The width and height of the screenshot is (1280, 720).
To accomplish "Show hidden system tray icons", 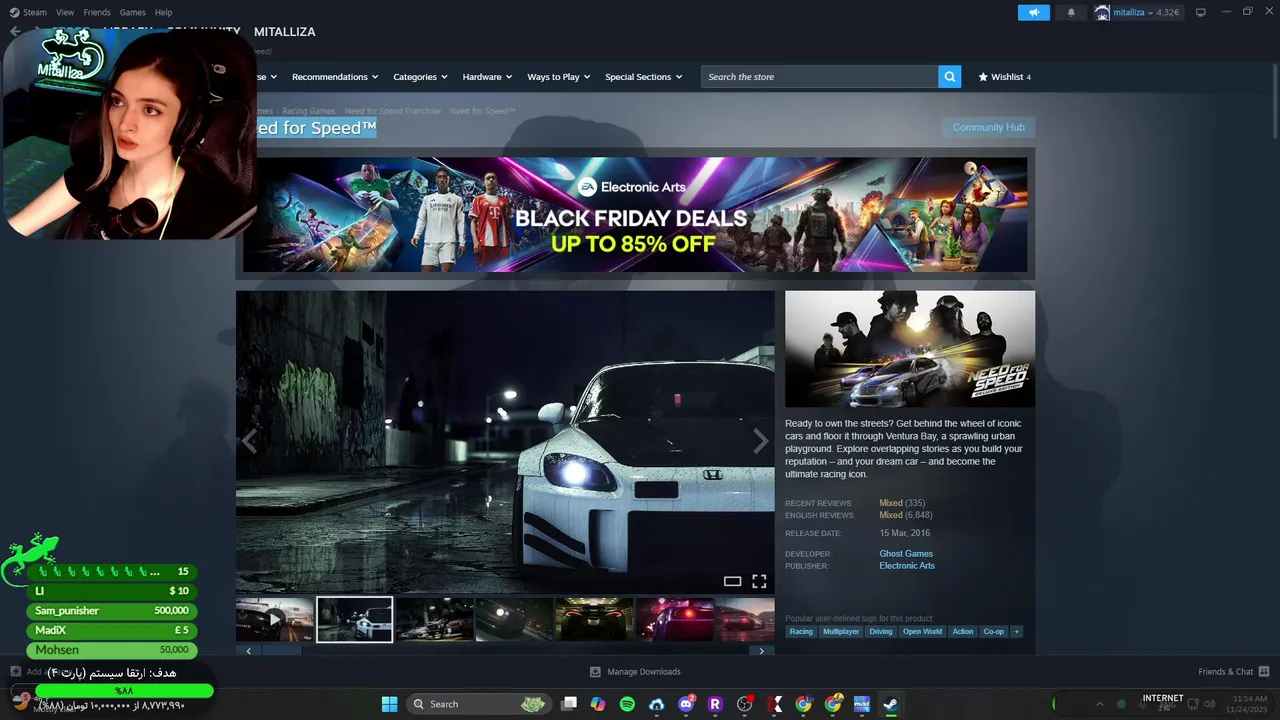I will [x=1099, y=704].
